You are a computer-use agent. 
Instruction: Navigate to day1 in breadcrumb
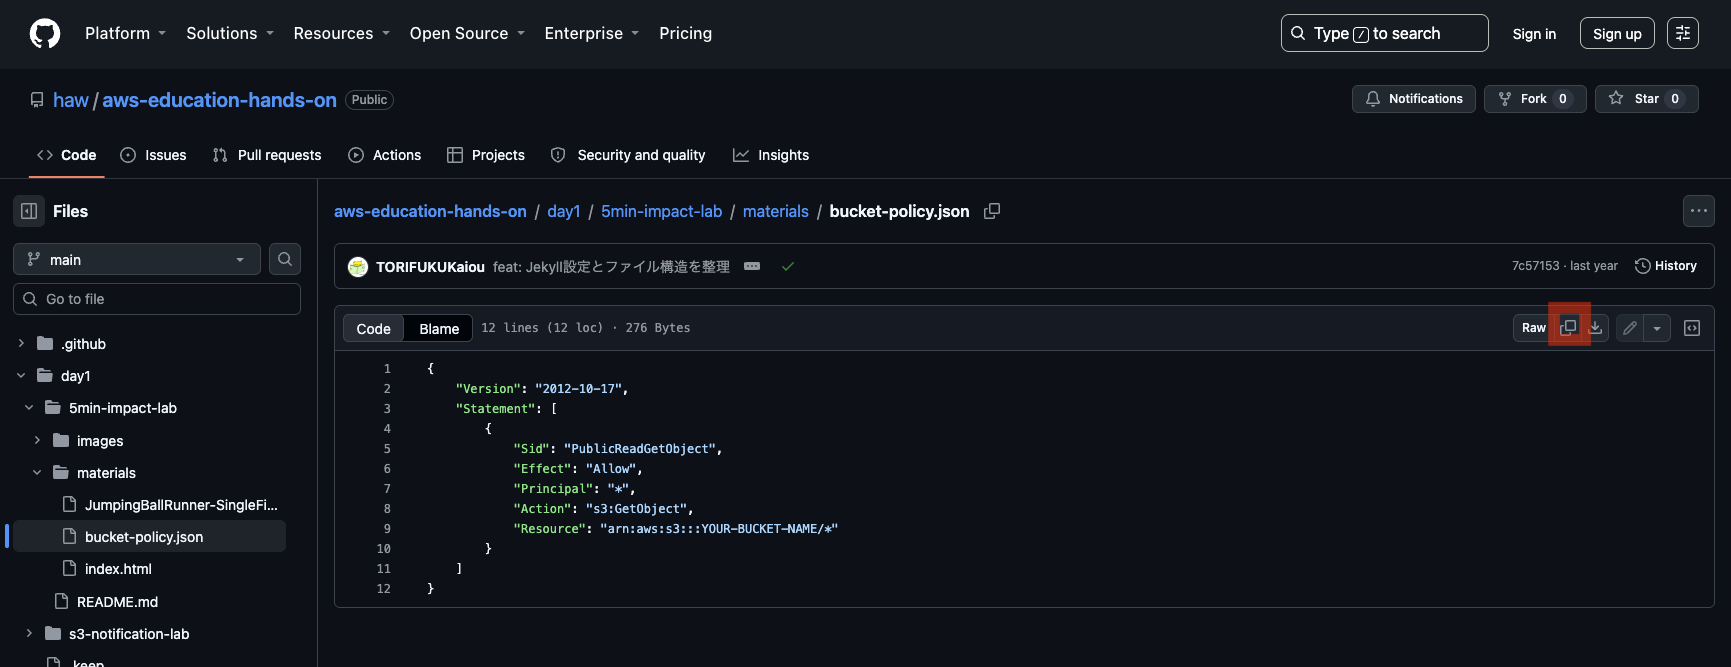564,211
